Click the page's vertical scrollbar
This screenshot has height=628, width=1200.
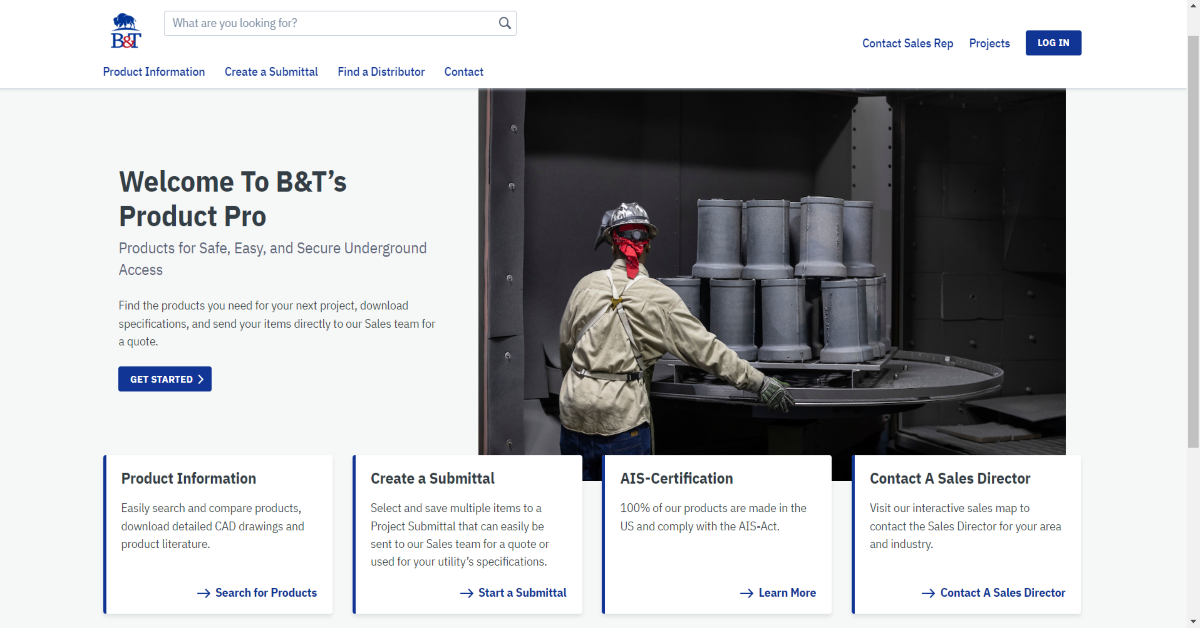click(1192, 300)
